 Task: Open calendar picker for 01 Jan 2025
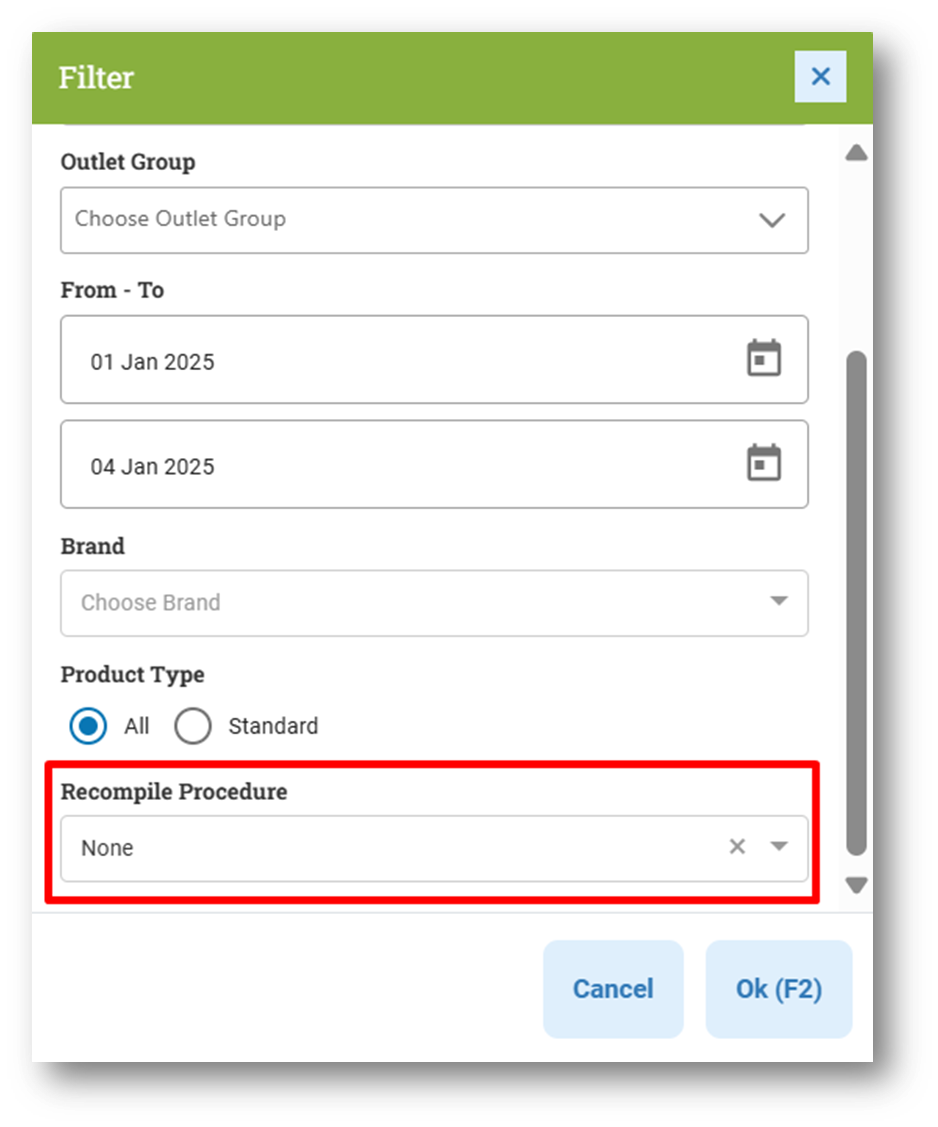coord(763,358)
